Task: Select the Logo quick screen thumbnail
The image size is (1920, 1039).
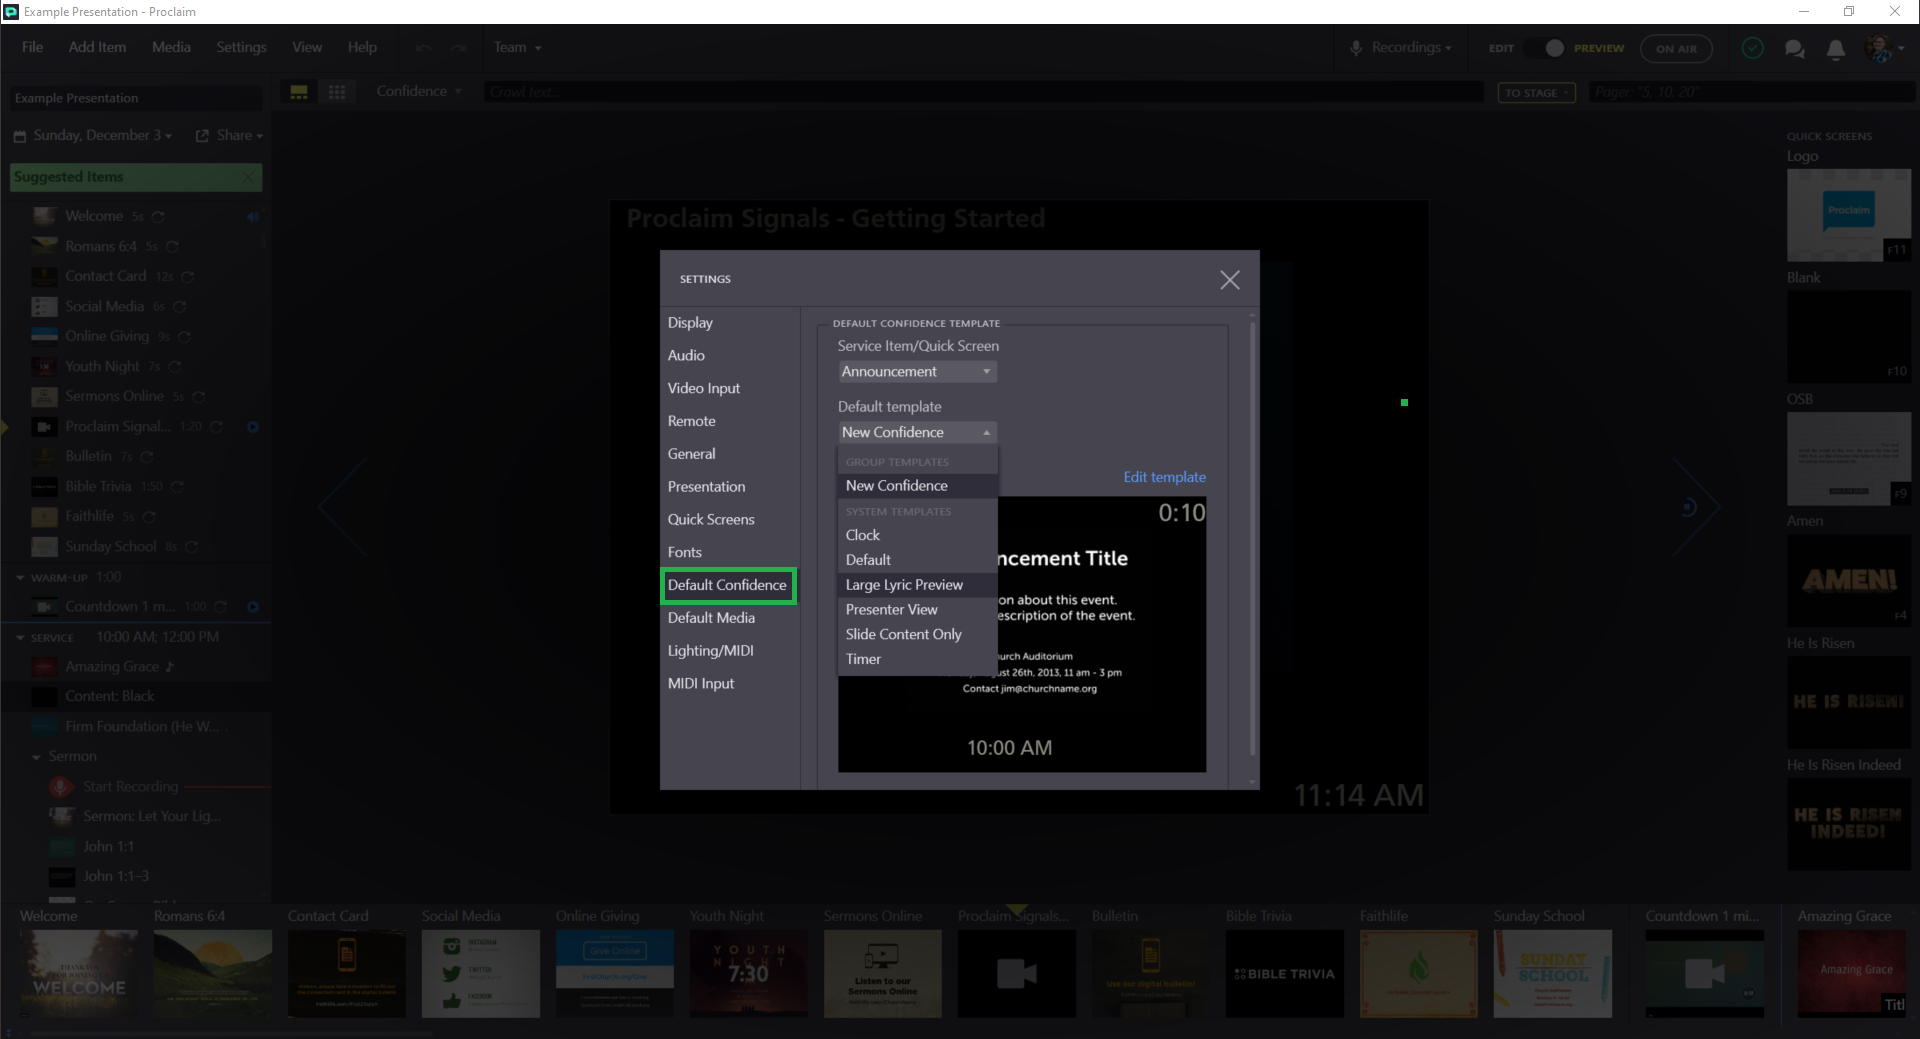Action: pyautogui.click(x=1848, y=215)
